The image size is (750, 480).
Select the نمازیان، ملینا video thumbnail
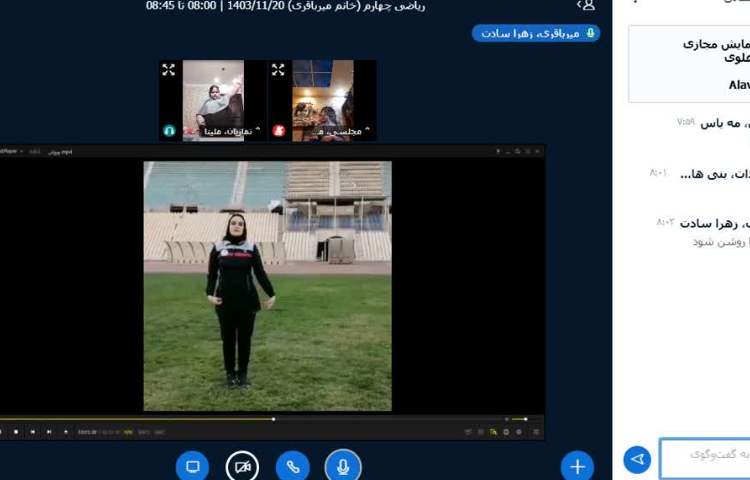click(x=213, y=100)
